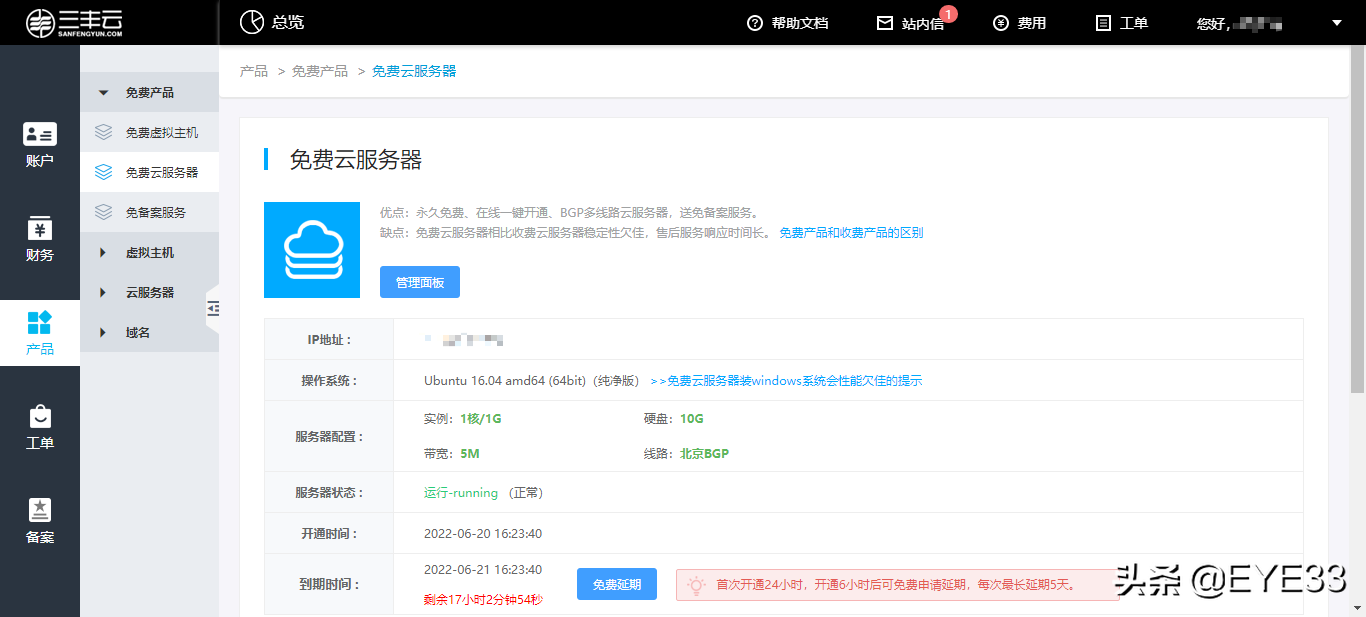
Task: Open the user account dropdown arrow
Action: (1337, 23)
